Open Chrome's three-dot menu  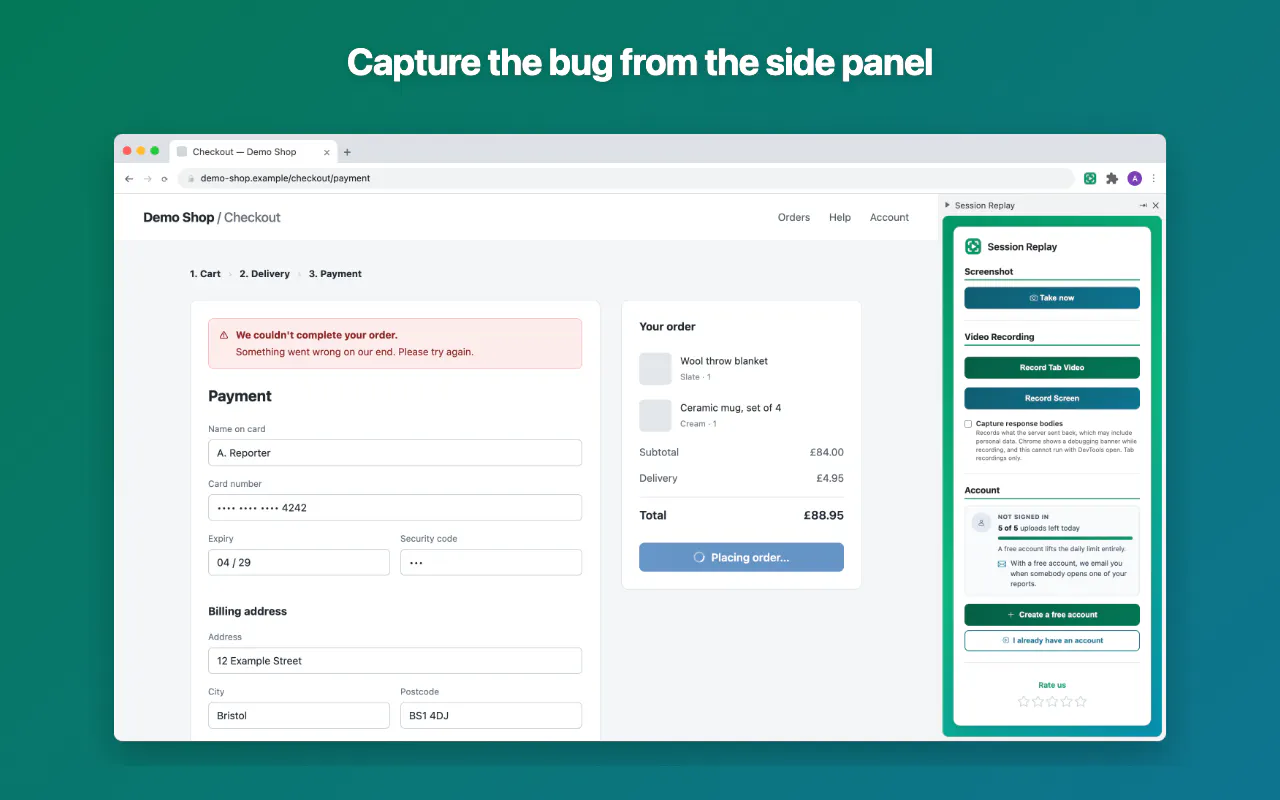(1153, 178)
